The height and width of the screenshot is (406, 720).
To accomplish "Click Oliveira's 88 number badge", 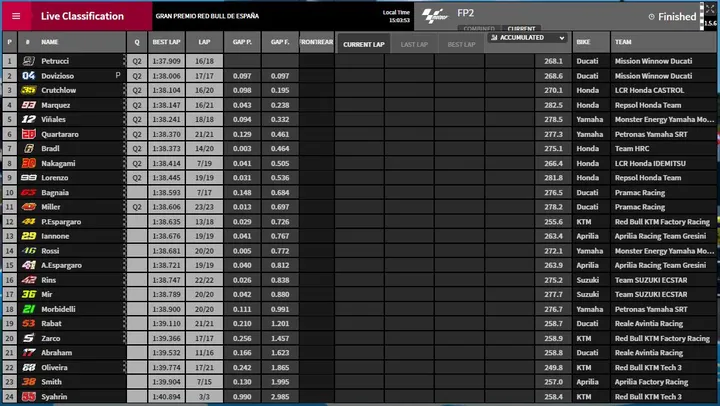I will [28, 367].
